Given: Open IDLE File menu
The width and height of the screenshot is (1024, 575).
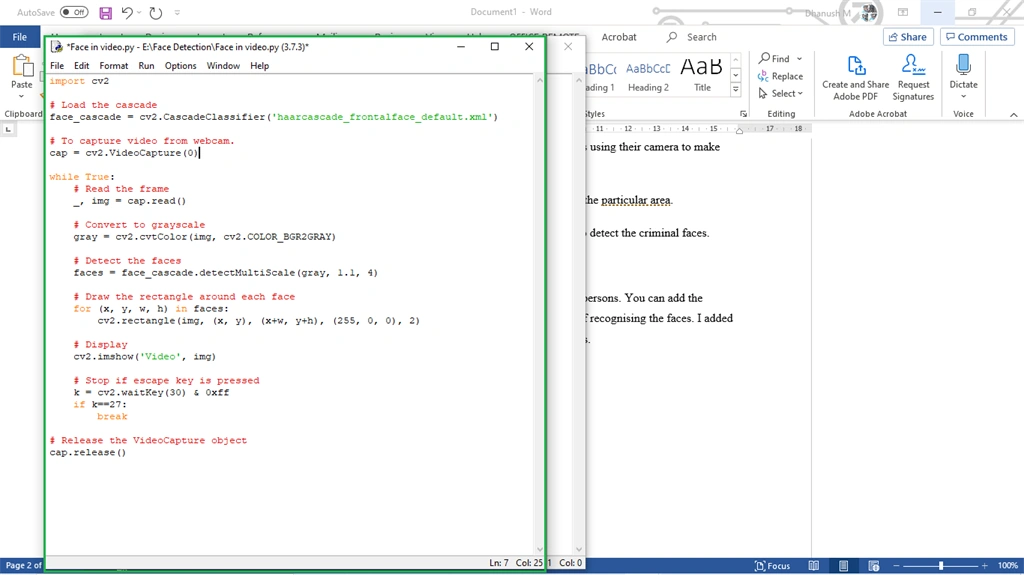Looking at the screenshot, I should pyautogui.click(x=57, y=66).
